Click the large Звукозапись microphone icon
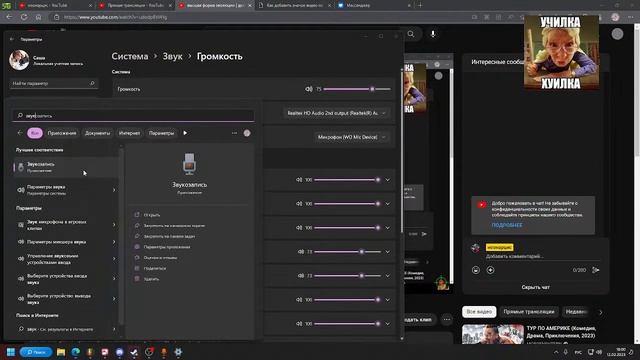640x360 pixels. tap(189, 164)
